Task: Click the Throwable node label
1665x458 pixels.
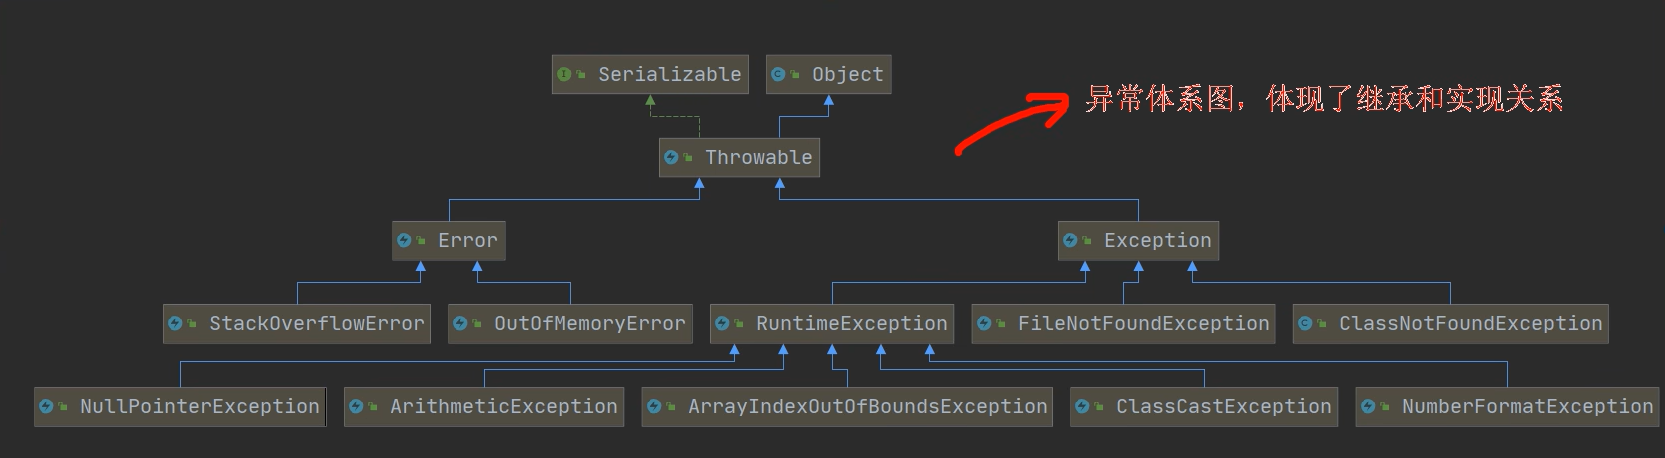Action: click(758, 158)
